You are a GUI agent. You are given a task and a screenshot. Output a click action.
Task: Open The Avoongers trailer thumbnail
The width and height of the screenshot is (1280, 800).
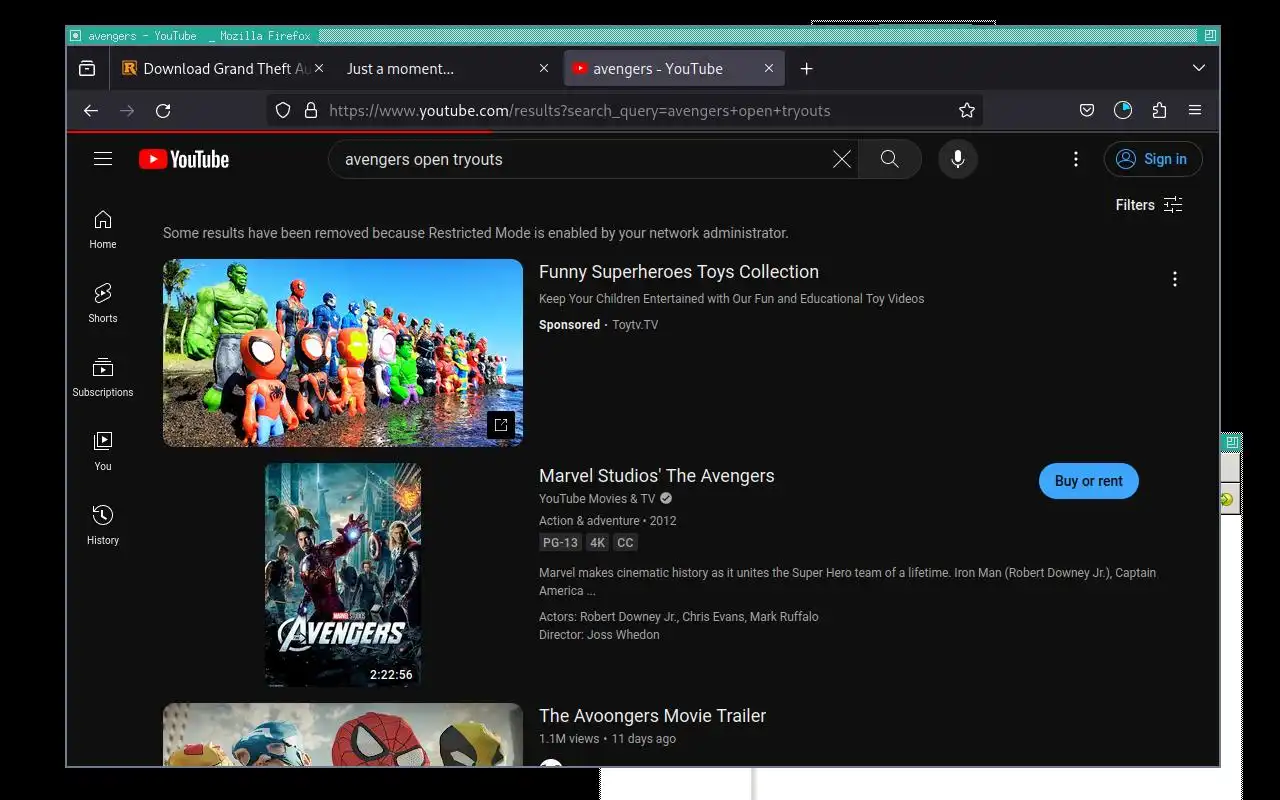343,735
